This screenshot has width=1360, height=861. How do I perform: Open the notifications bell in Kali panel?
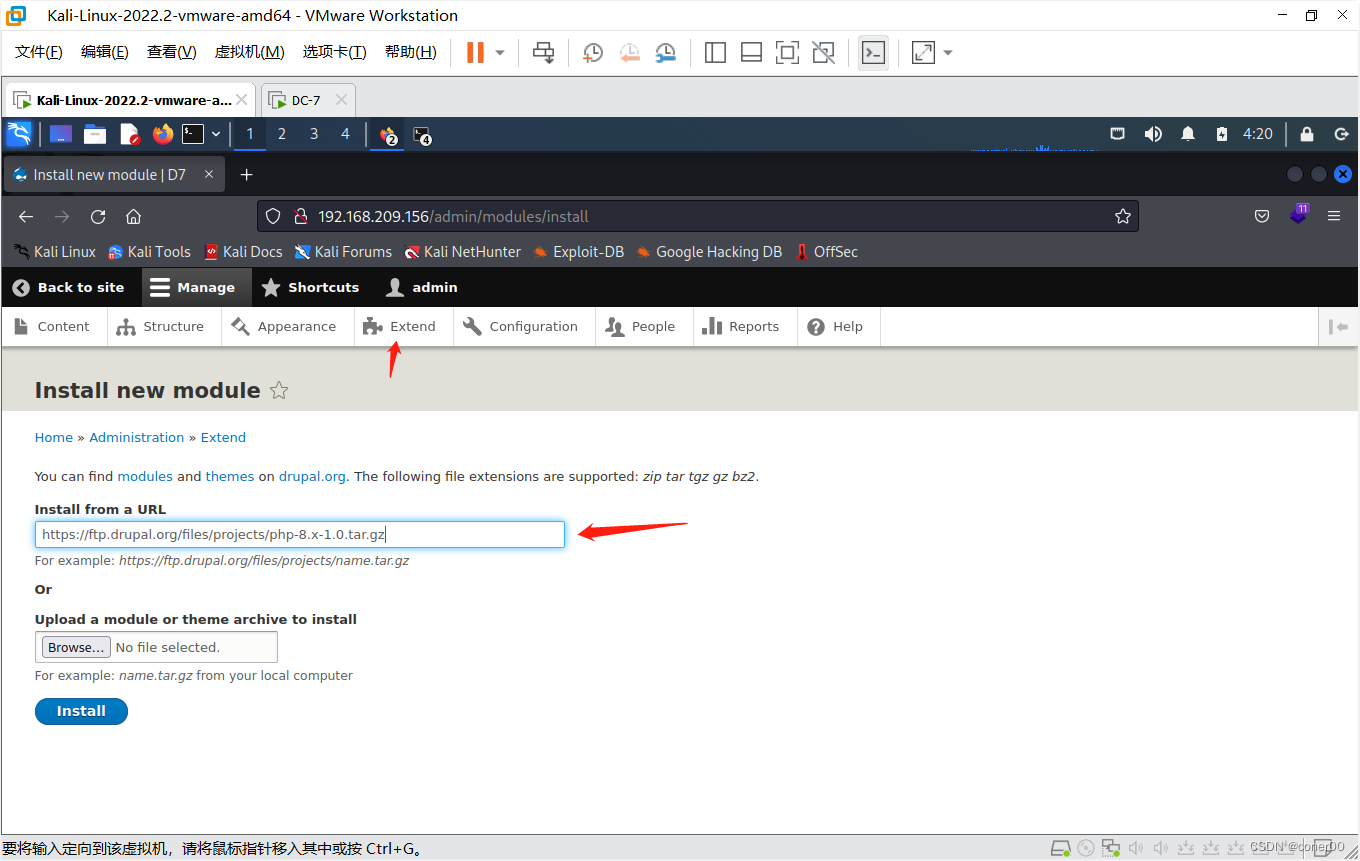1188,134
